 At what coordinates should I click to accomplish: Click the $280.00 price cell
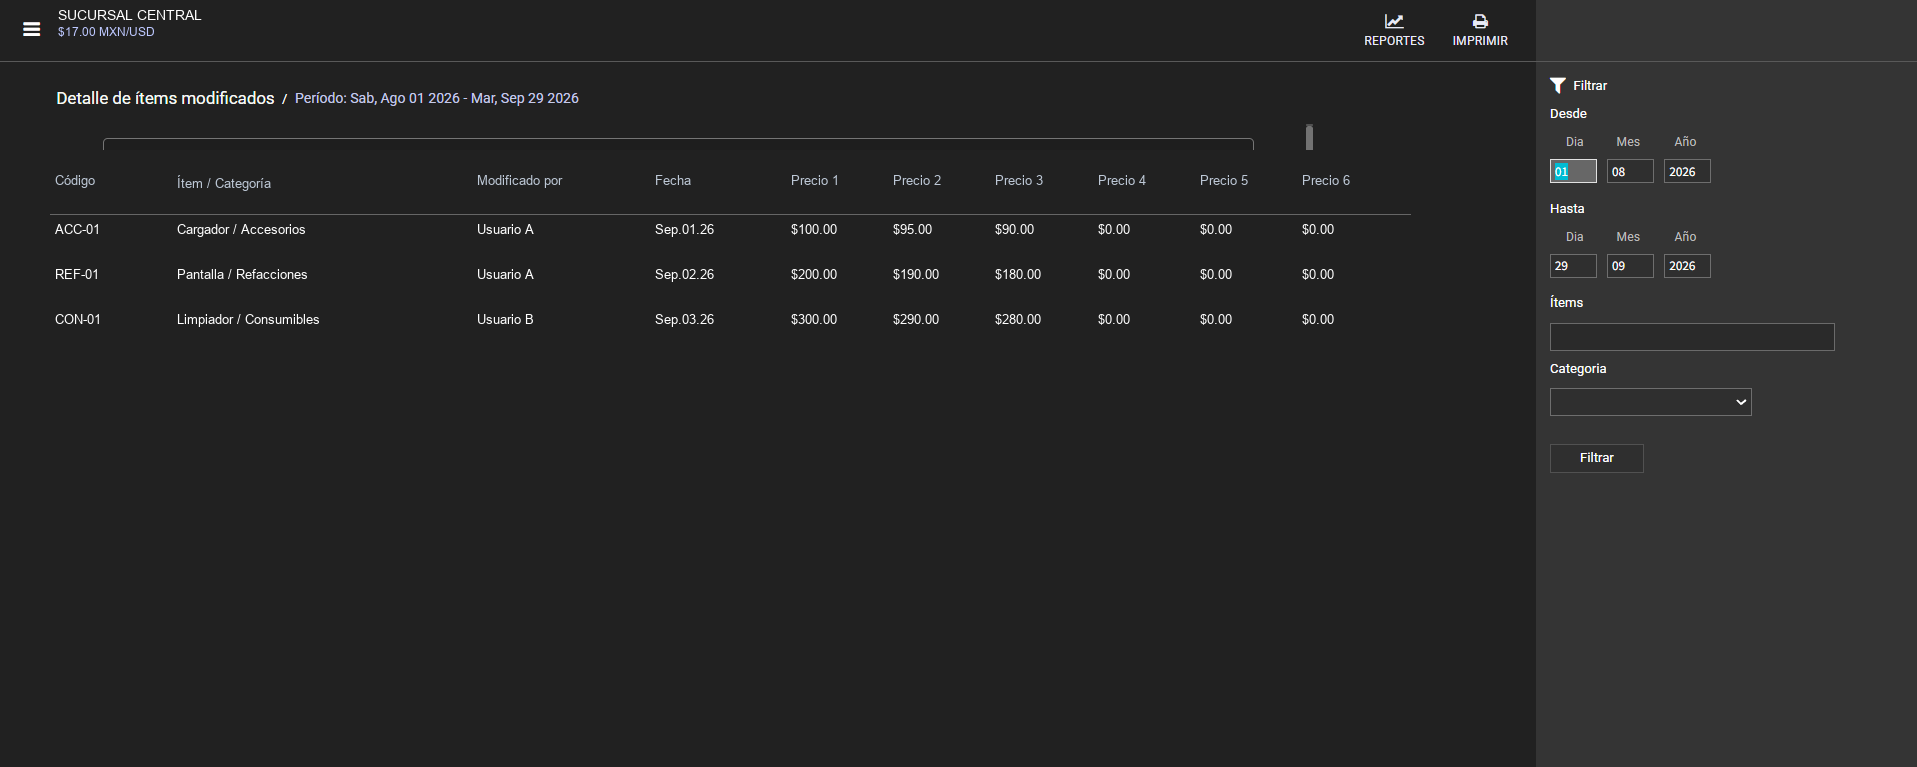(1018, 320)
